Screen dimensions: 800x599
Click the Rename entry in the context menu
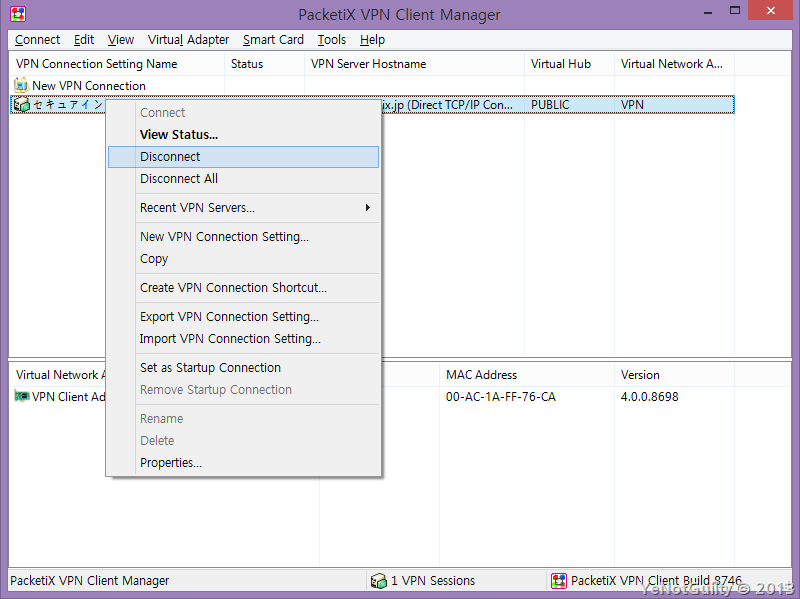click(x=243, y=419)
